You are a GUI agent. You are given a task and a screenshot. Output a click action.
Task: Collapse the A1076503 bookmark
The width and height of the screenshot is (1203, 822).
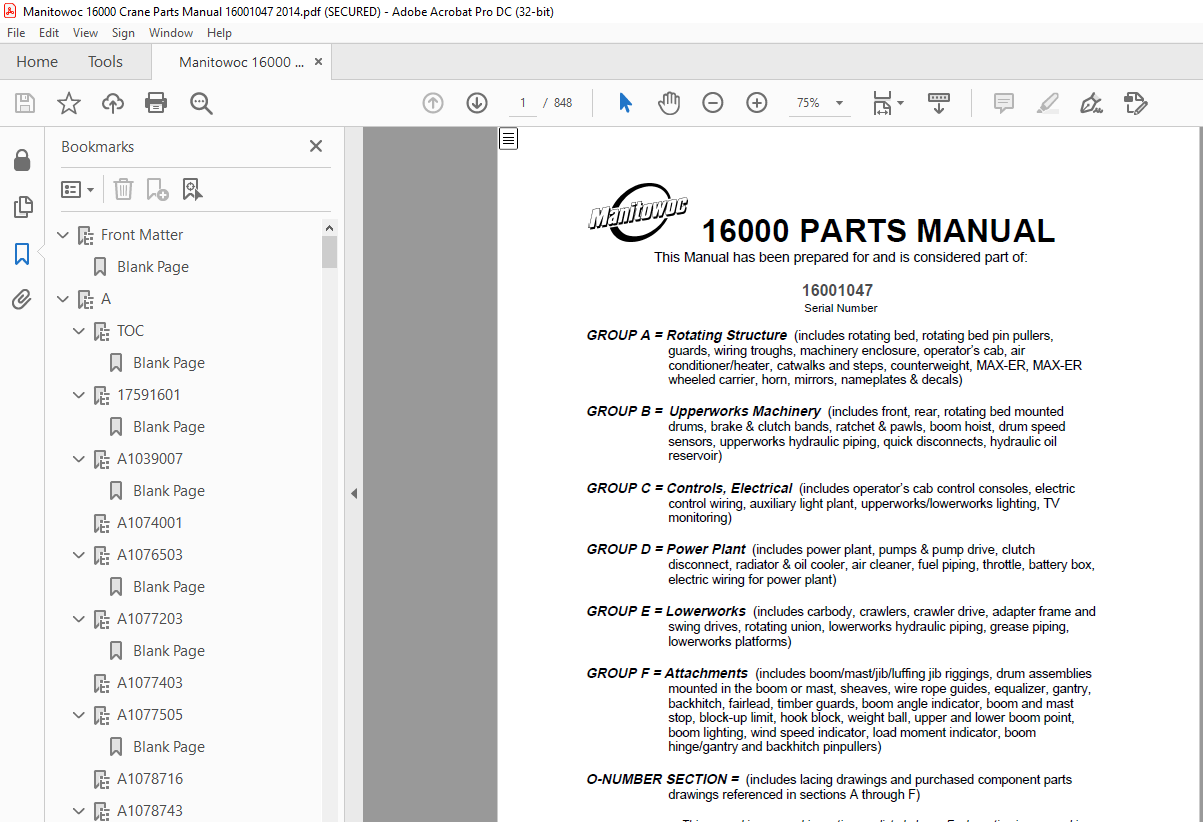(80, 555)
